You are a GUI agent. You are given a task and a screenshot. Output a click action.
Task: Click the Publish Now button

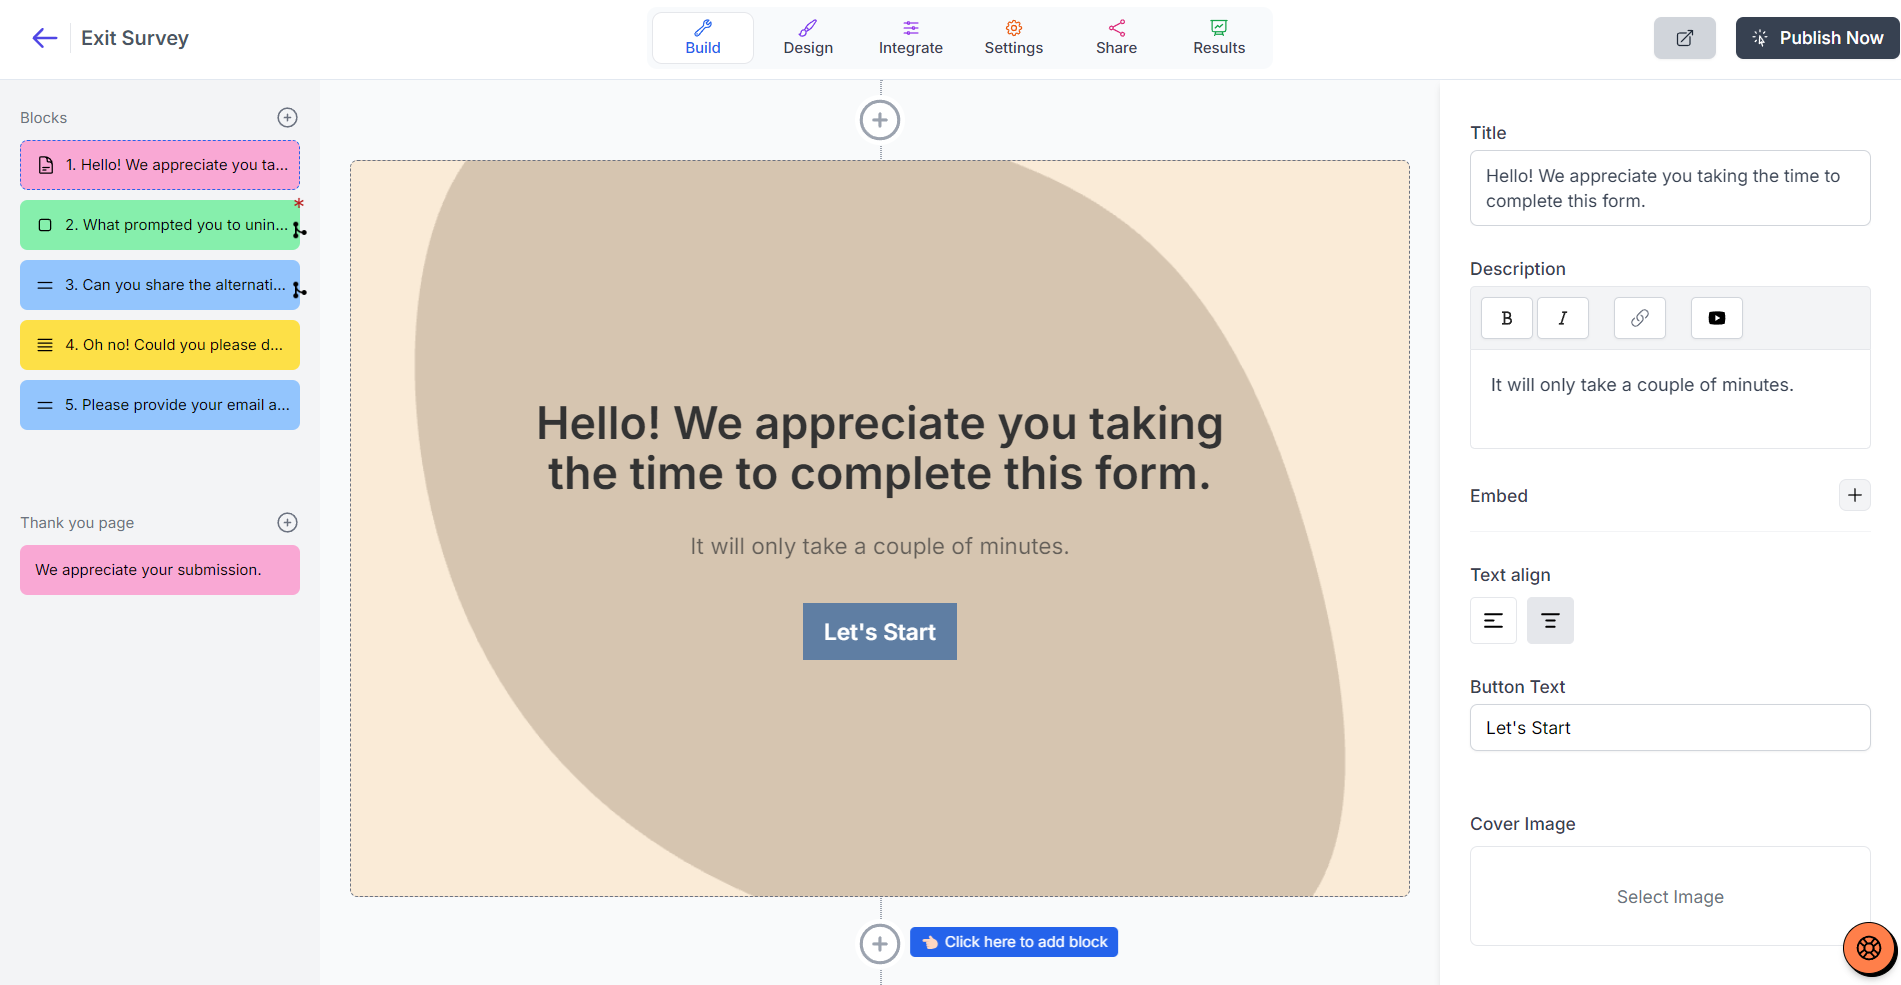click(1817, 37)
